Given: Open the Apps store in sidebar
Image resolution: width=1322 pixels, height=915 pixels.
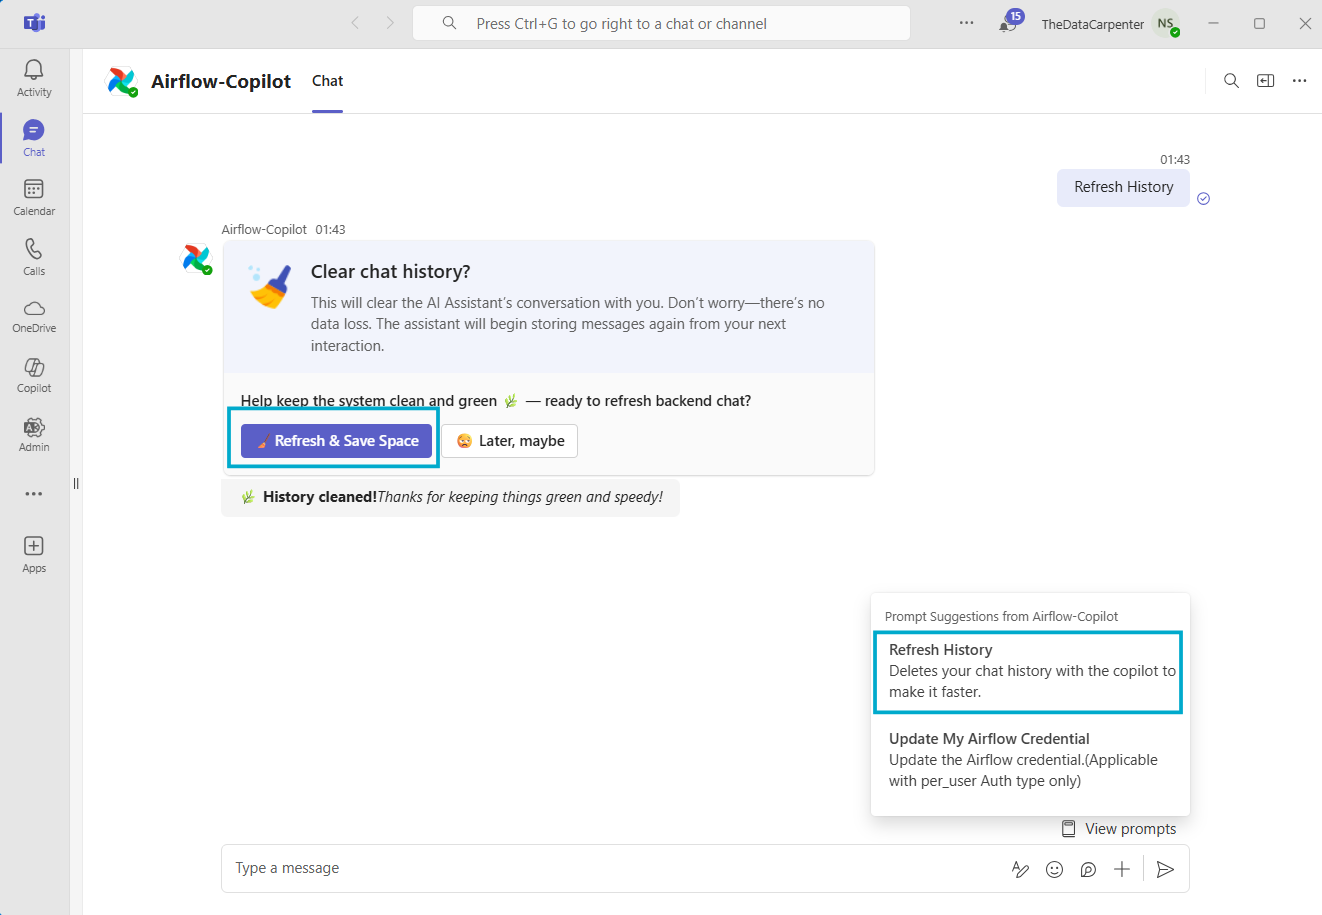Looking at the screenshot, I should pos(34,554).
